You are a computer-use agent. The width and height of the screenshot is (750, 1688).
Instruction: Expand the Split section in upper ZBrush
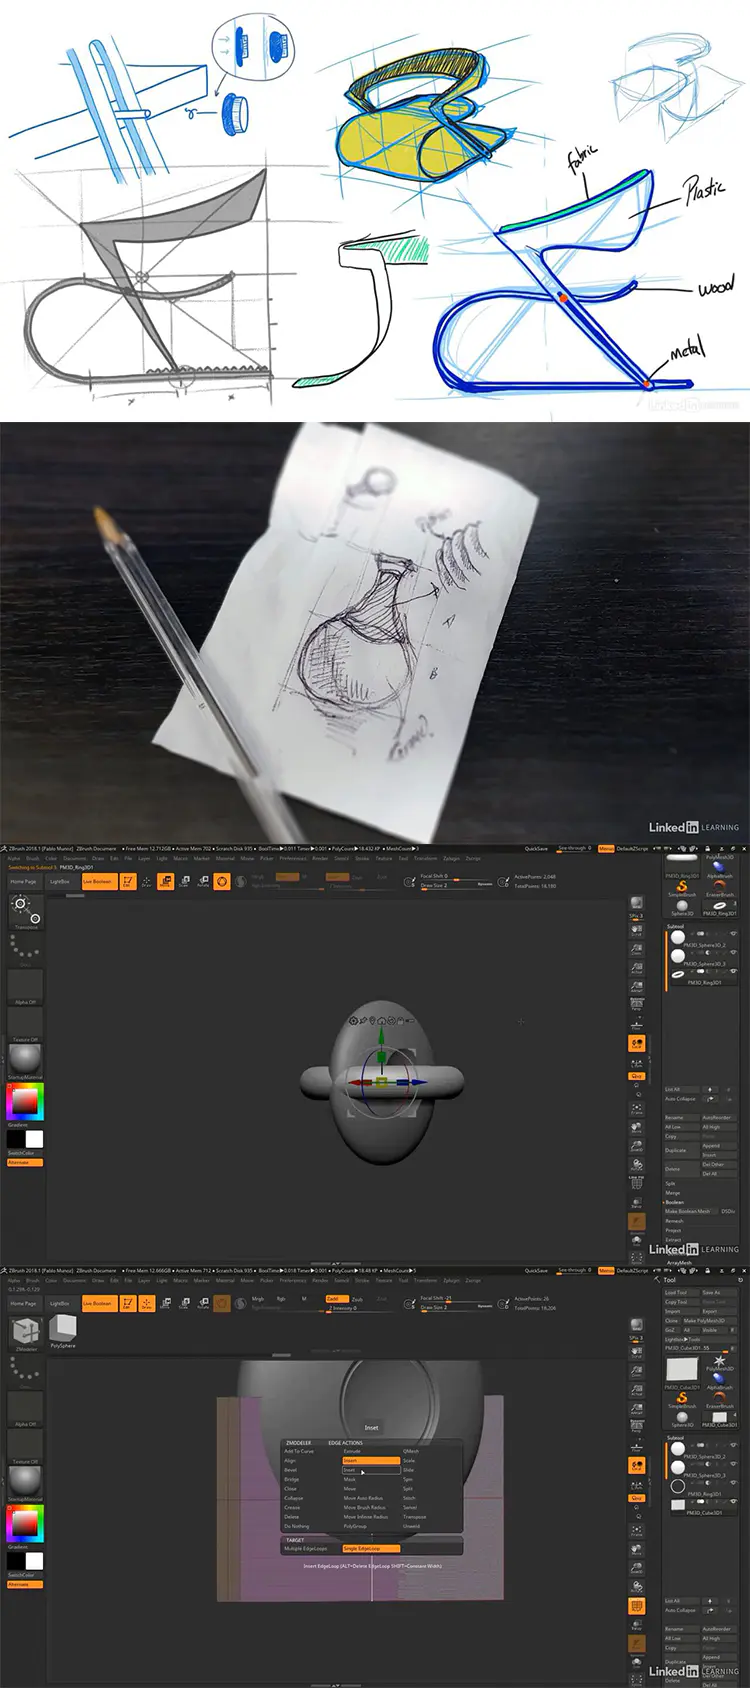click(670, 1183)
